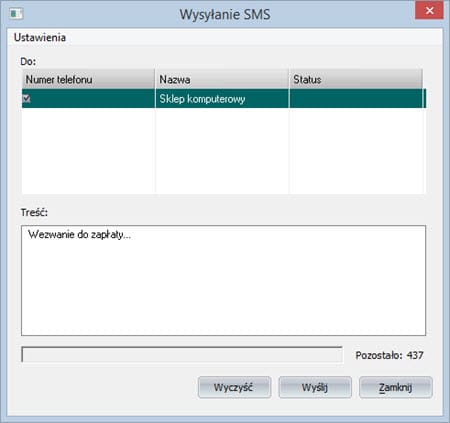Send the SMS with Wyślij button
Image resolution: width=450 pixels, height=423 pixels.
(x=315, y=387)
